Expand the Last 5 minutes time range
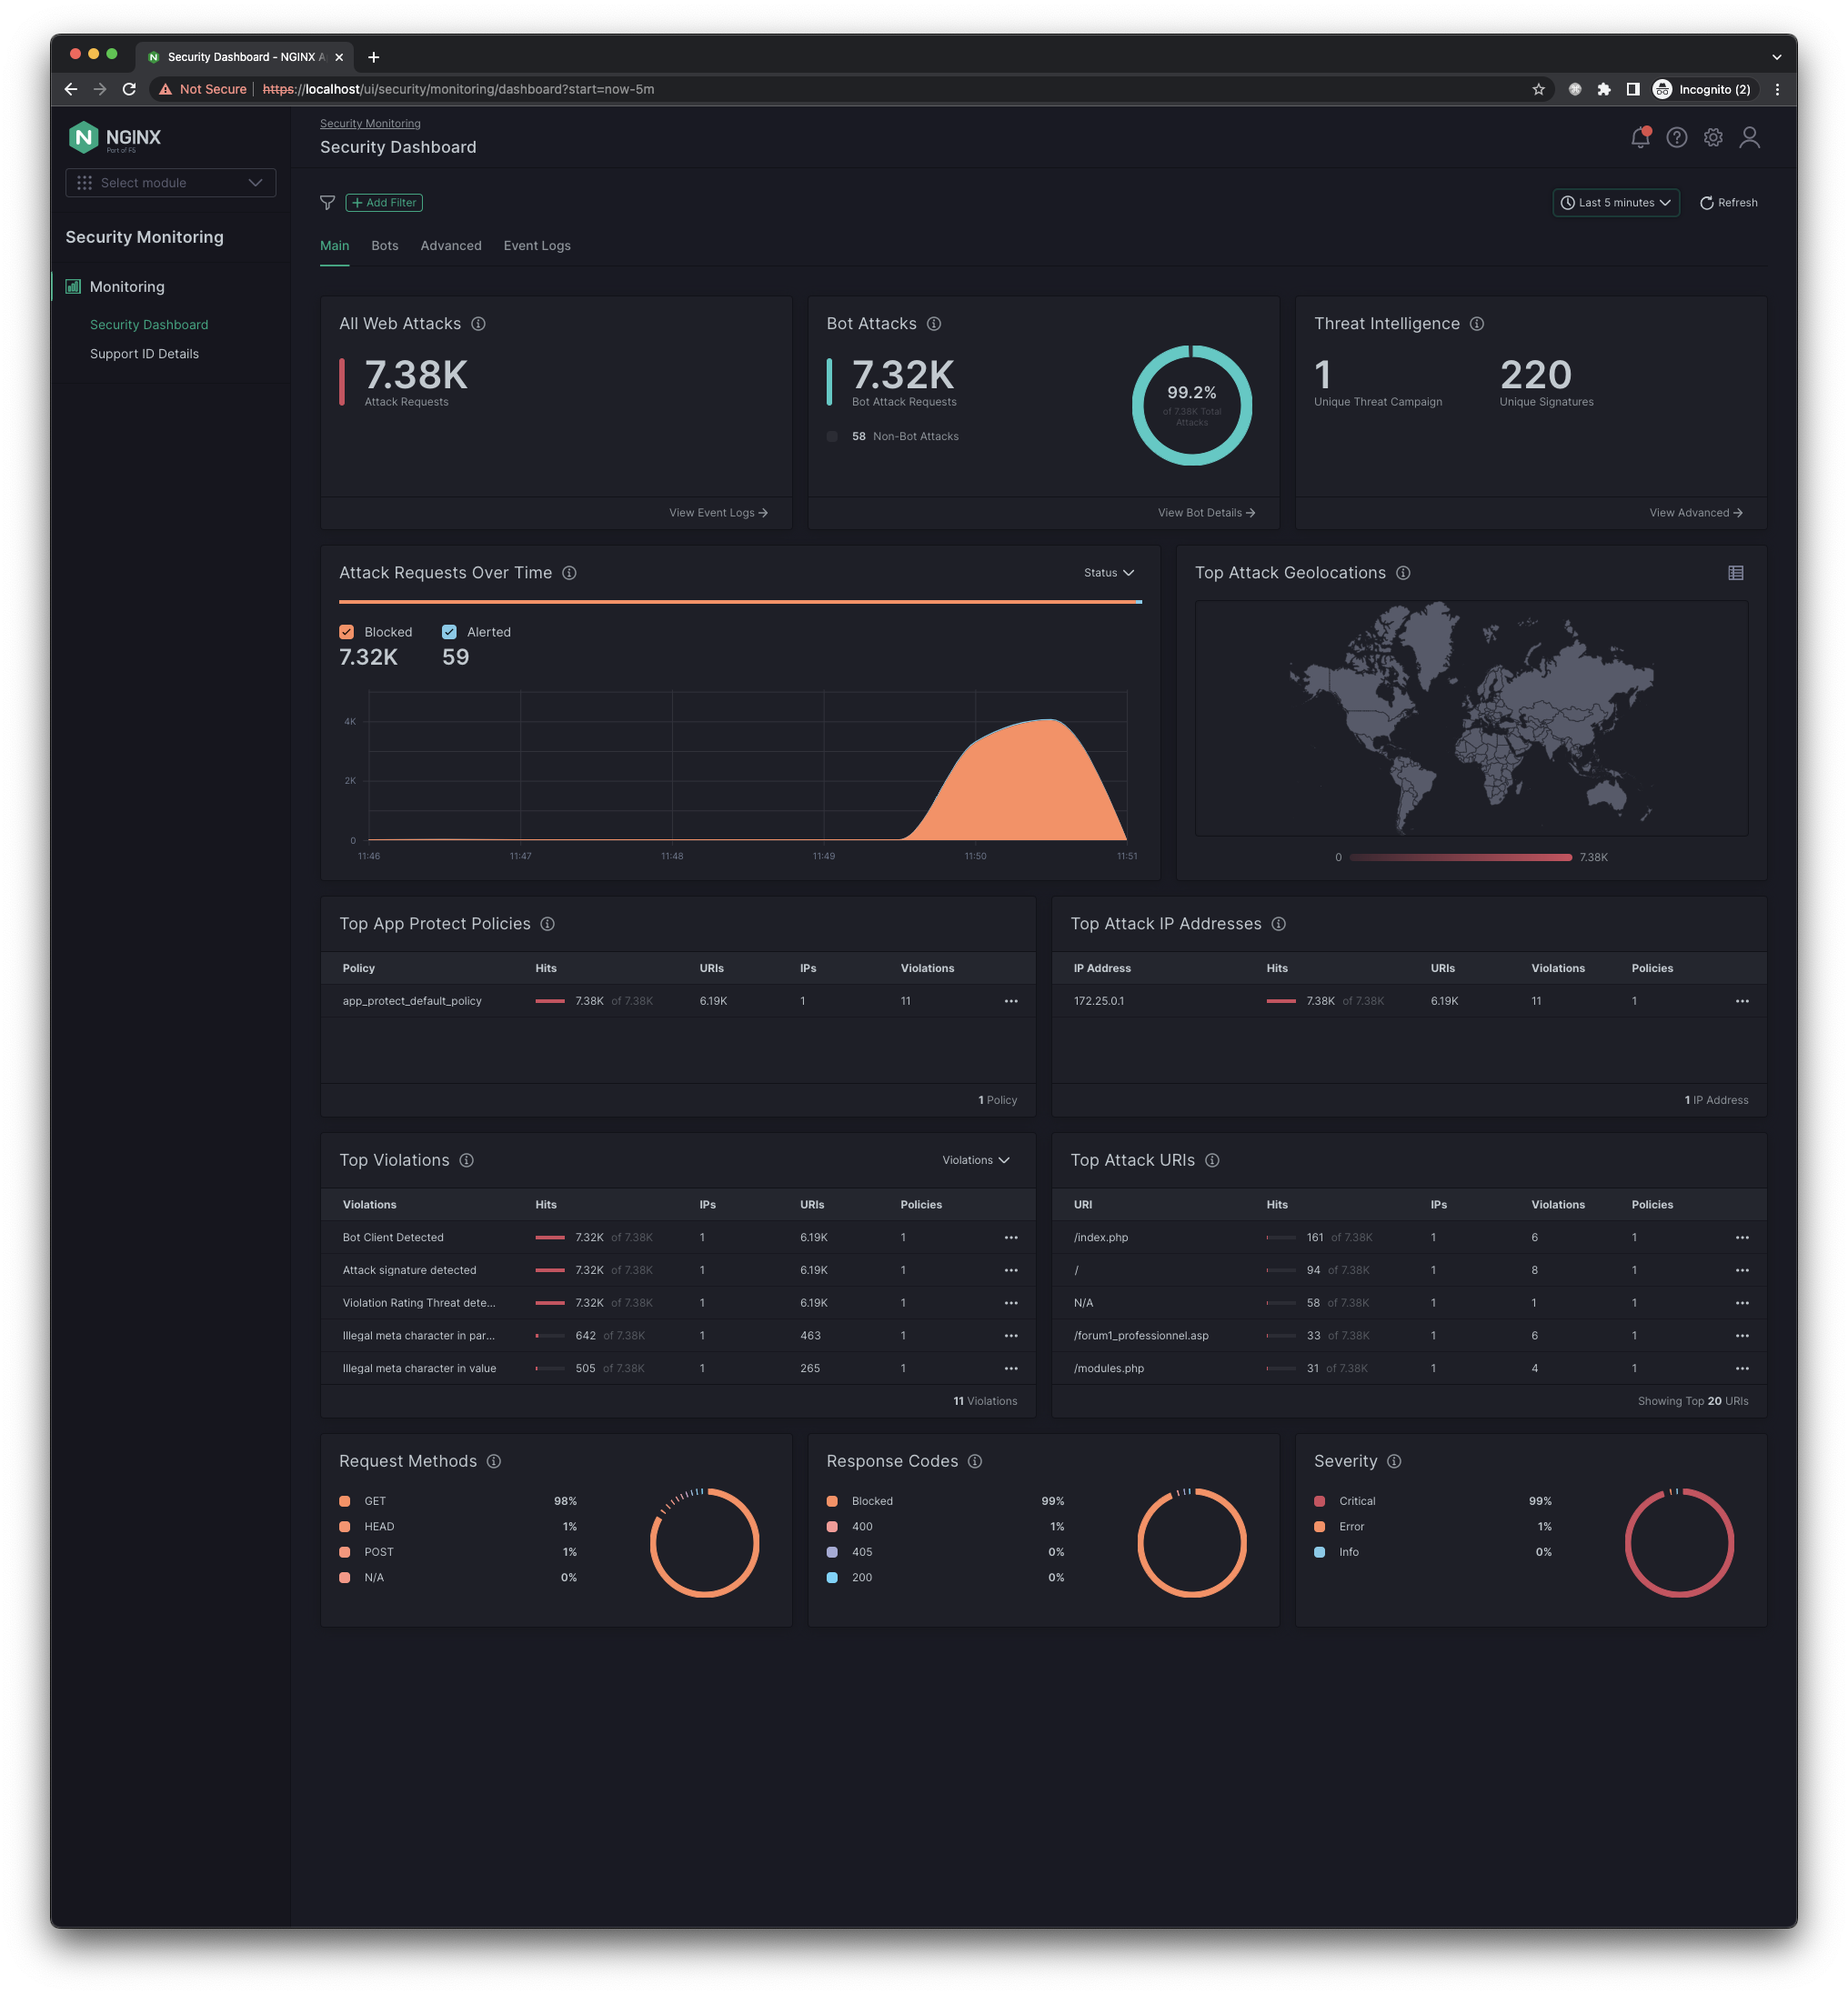Viewport: 1848px width, 1995px height. click(x=1615, y=203)
